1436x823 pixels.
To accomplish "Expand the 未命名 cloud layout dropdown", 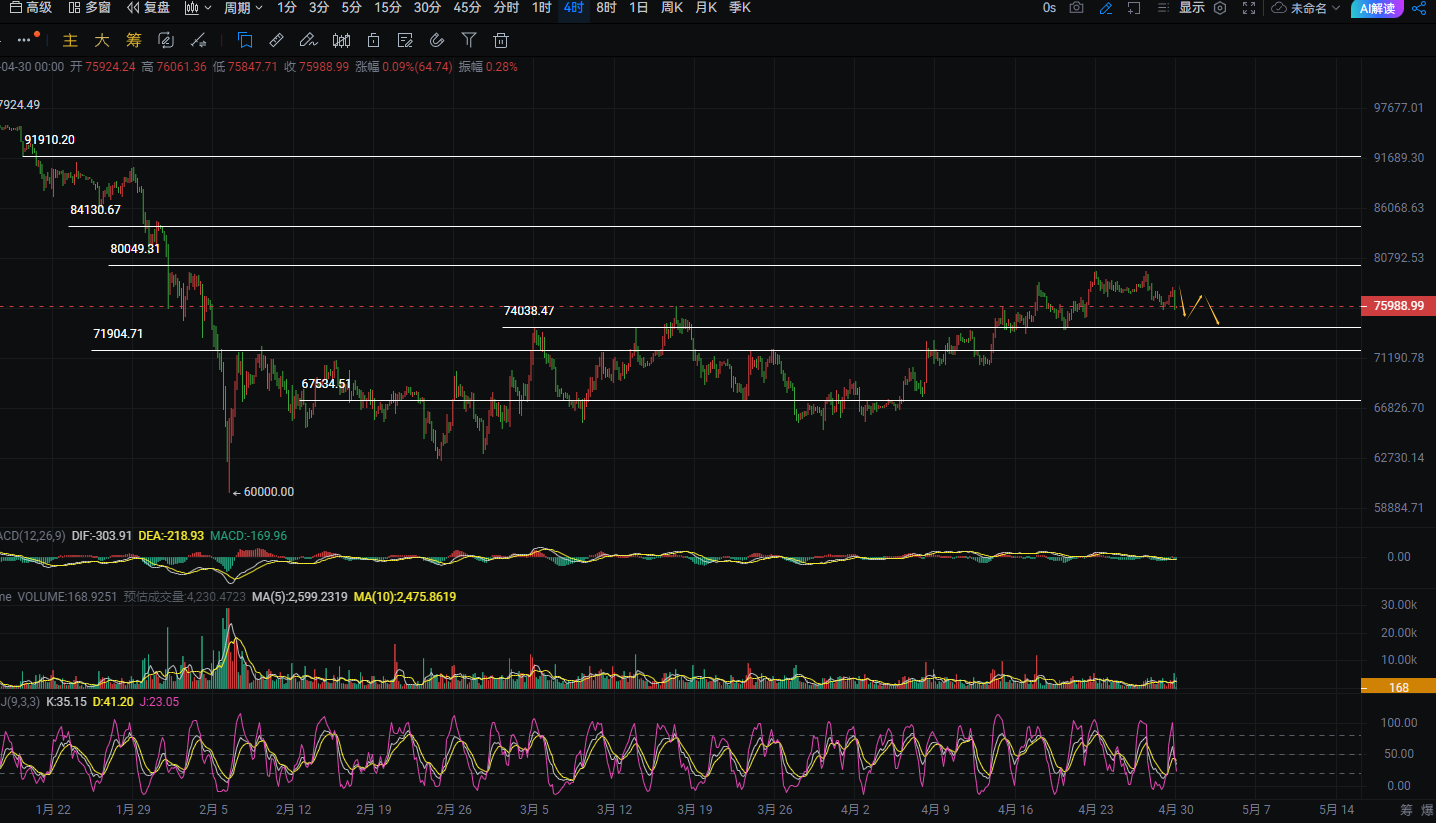I will 1307,8.
